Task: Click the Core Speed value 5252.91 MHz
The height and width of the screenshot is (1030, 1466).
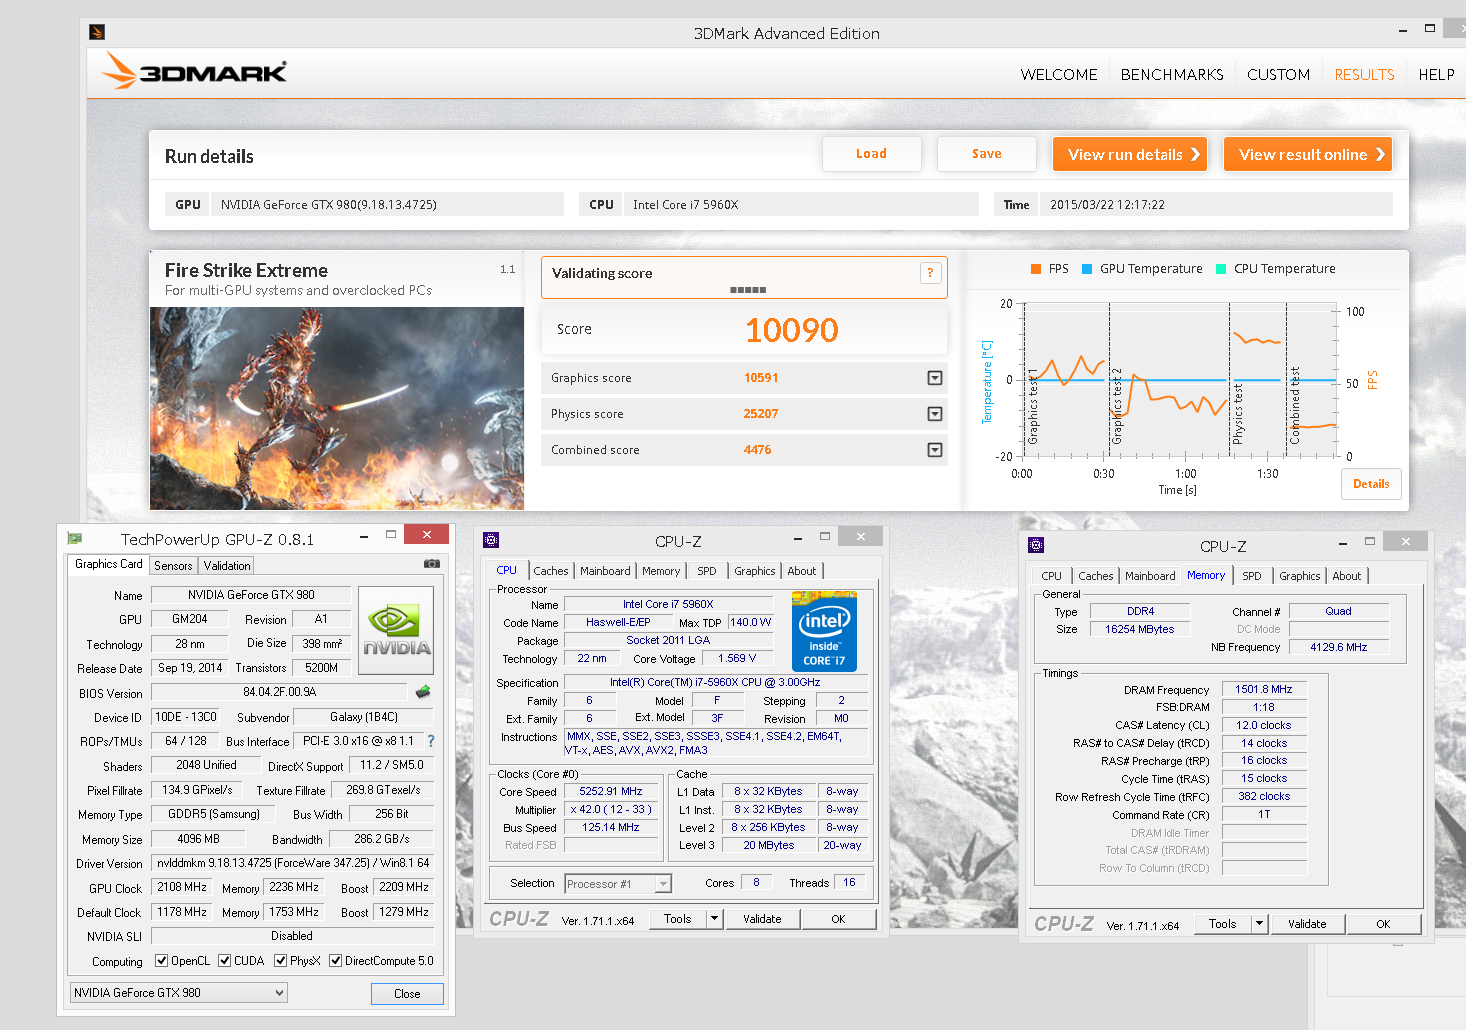Action: [x=611, y=791]
